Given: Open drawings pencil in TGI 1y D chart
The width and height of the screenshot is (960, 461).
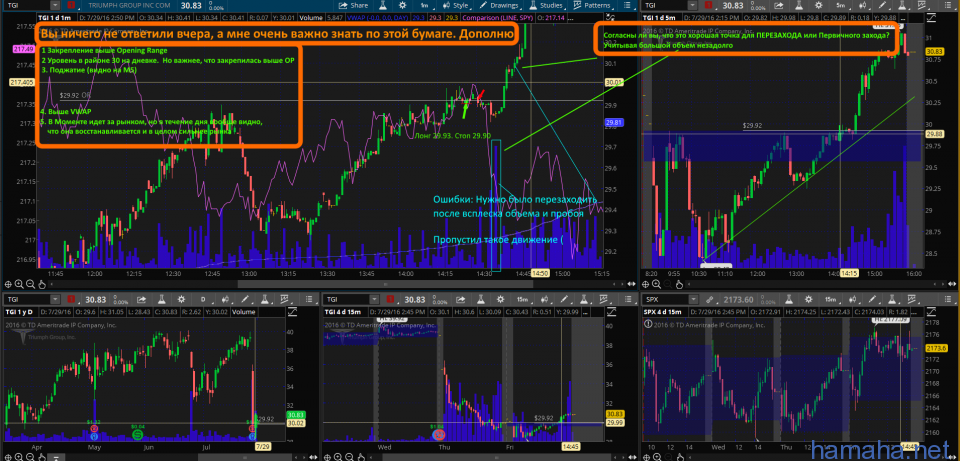Looking at the screenshot, I should tap(246, 299).
